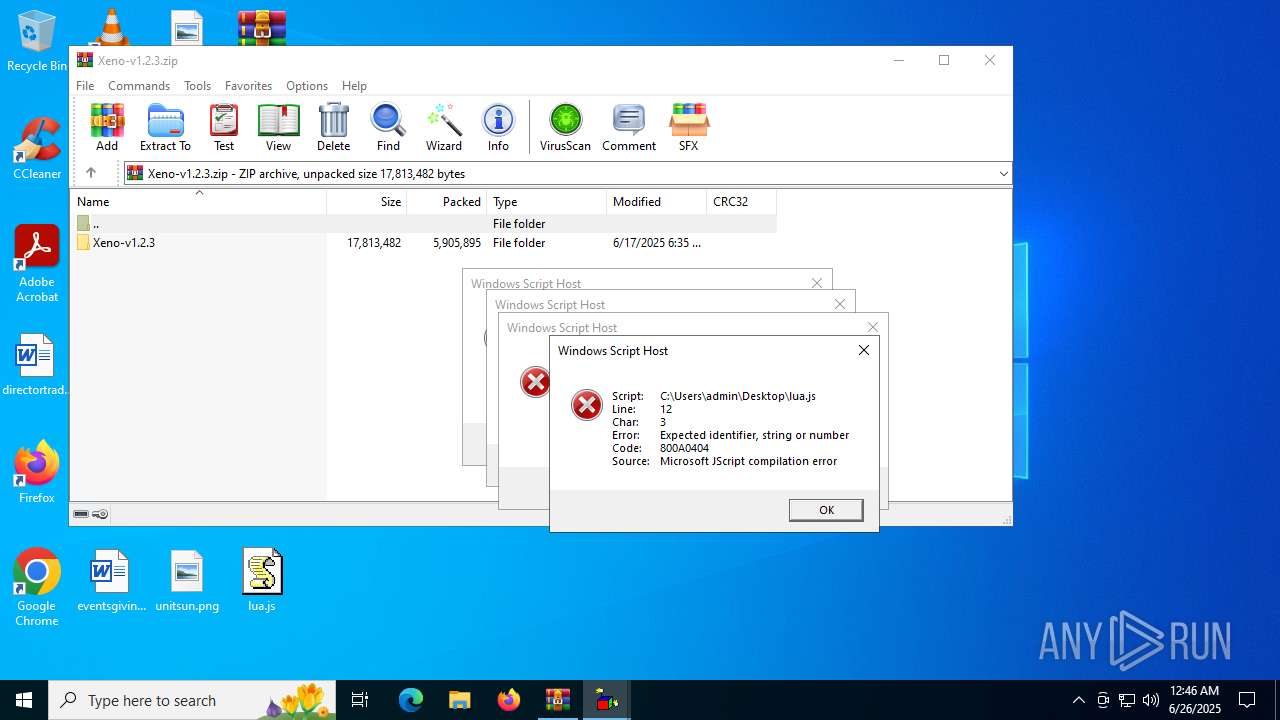This screenshot has height=720, width=1280.
Task: Close the third Windows Script Host dialog
Action: point(873,327)
